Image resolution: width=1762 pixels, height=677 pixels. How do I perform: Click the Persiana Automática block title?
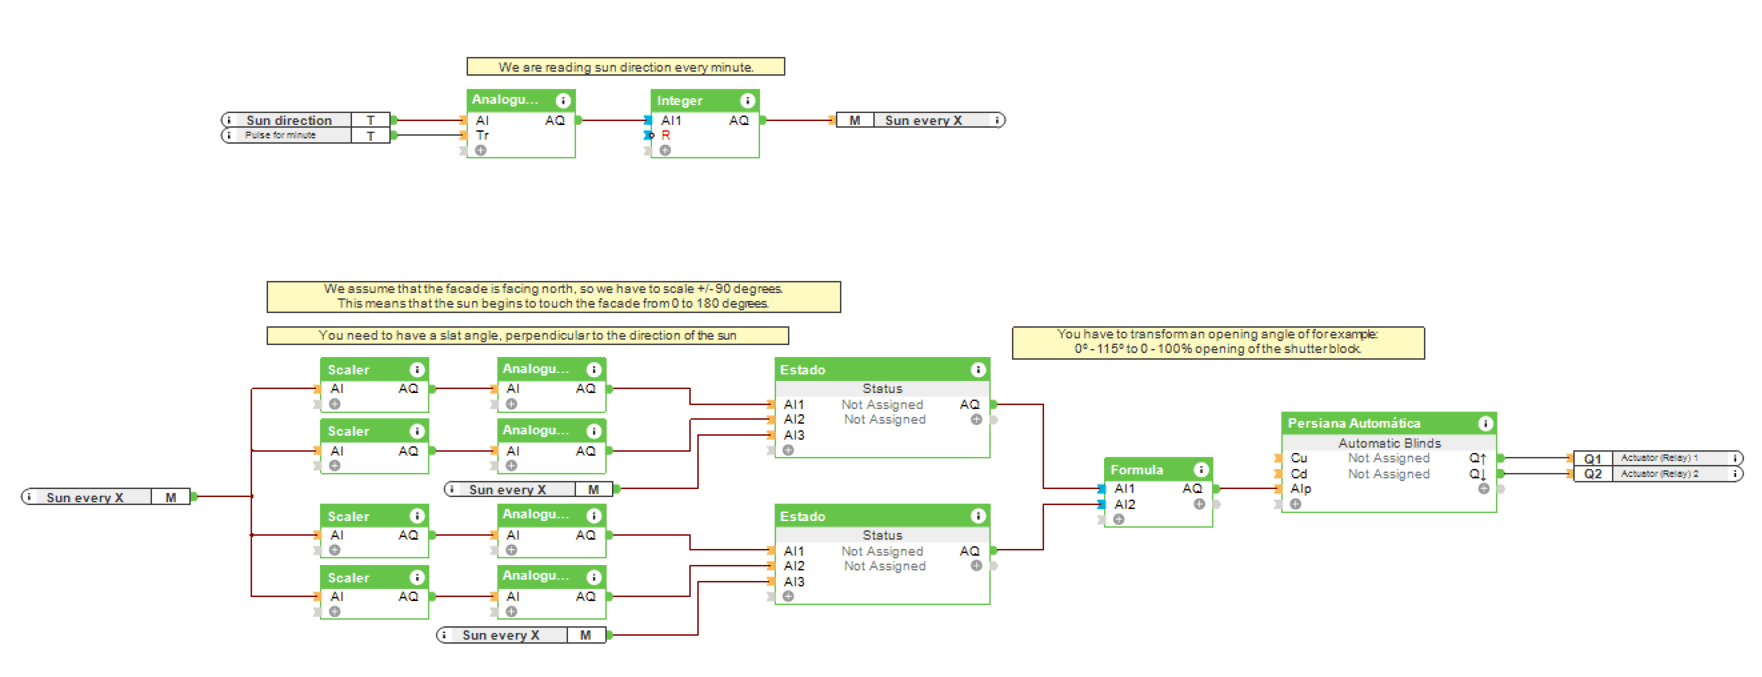(x=1354, y=424)
